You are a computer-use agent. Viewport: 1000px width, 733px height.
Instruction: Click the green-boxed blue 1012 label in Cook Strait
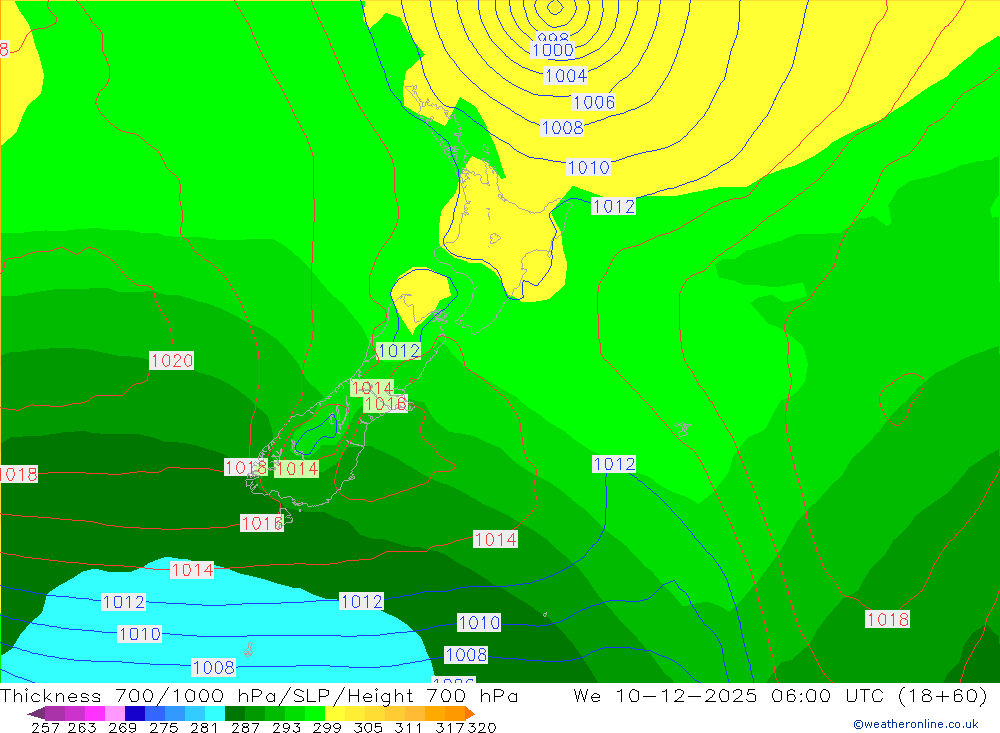(399, 351)
